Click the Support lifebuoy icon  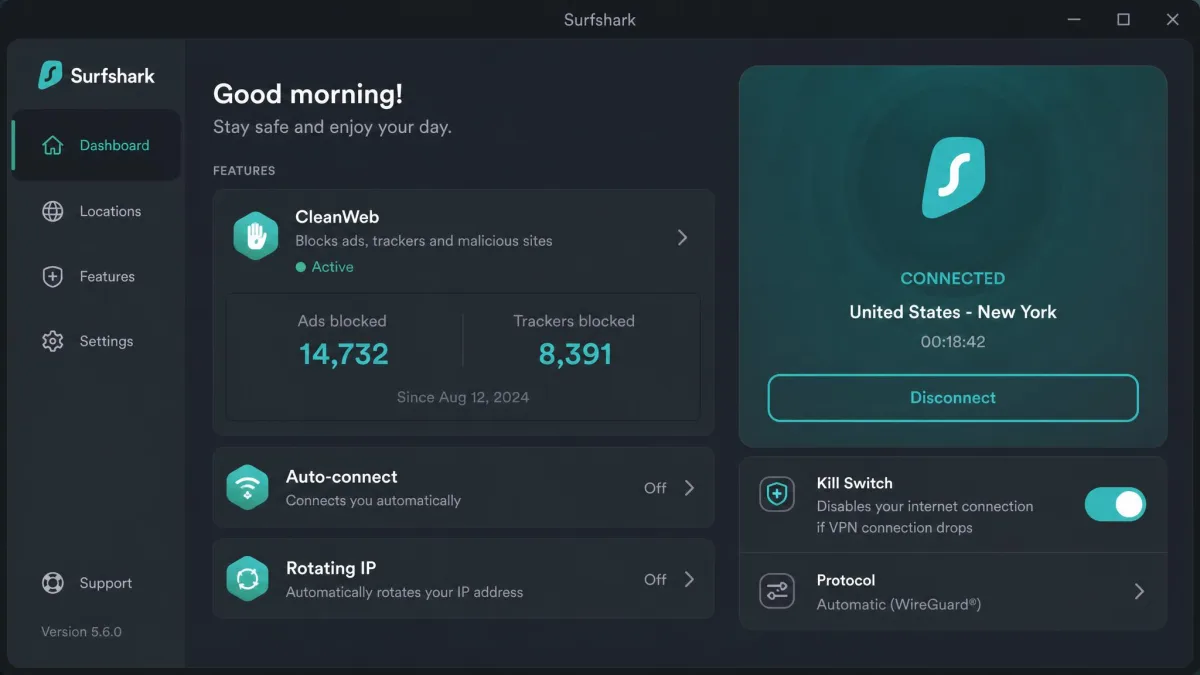[x=52, y=583]
